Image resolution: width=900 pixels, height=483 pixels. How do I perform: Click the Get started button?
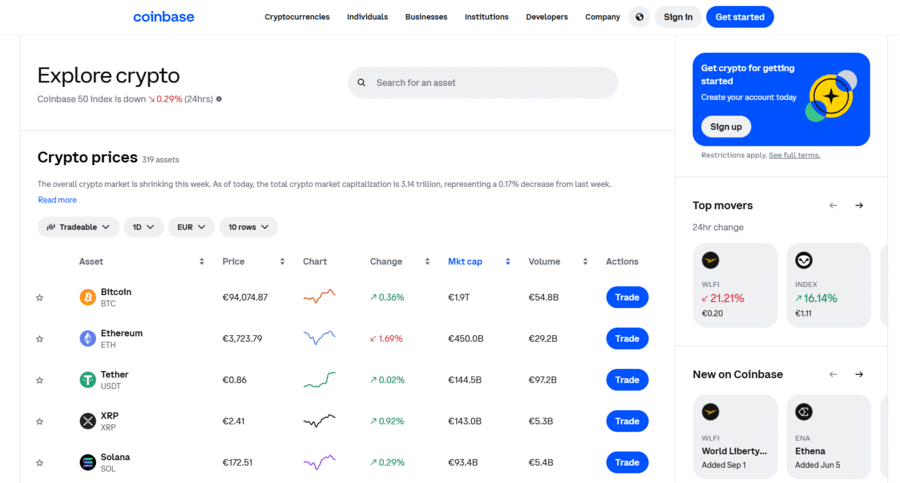click(x=740, y=17)
